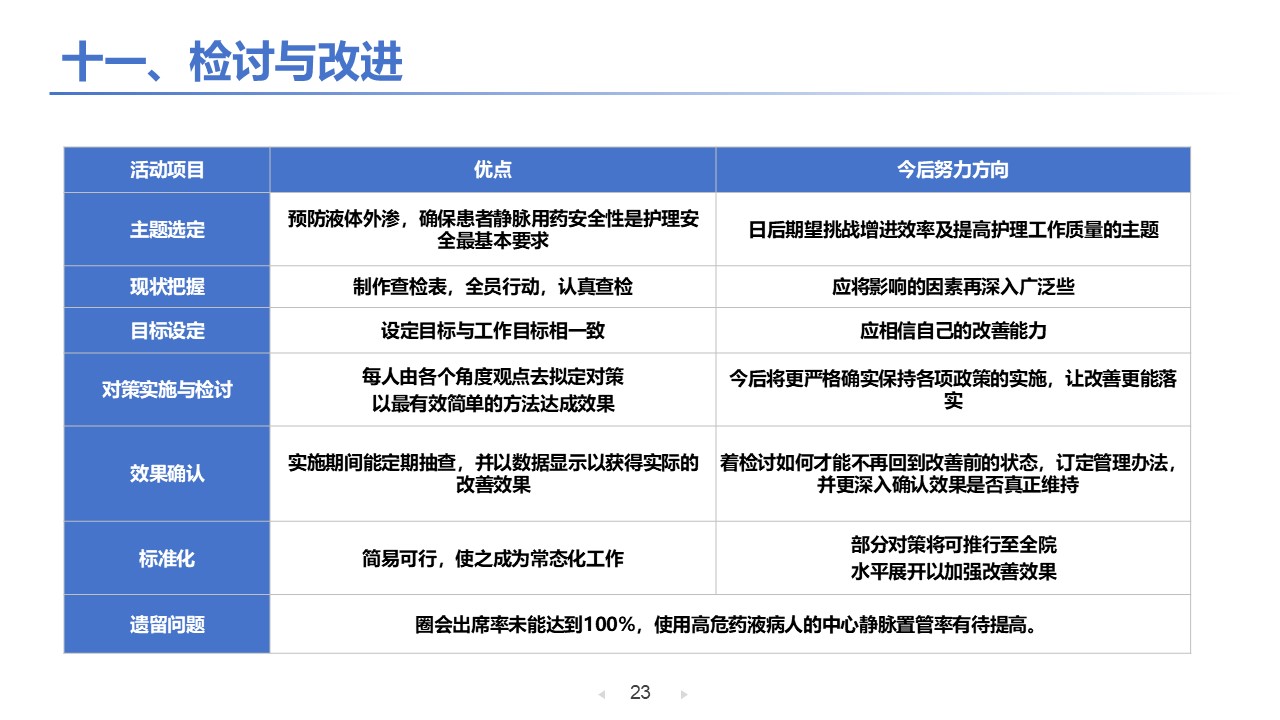This screenshot has height=720, width=1280.
Task: Click the page number 23
Action: click(641, 693)
